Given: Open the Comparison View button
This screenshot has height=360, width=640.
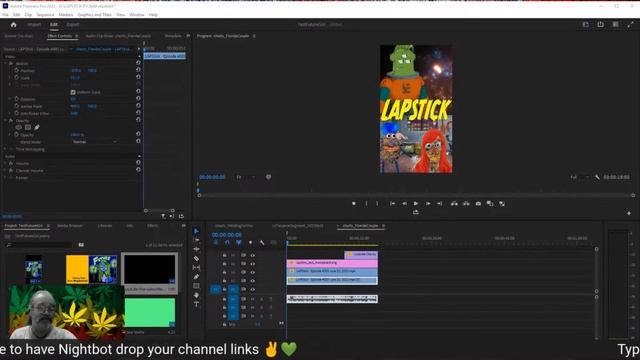Looking at the screenshot, I should tap(490, 204).
